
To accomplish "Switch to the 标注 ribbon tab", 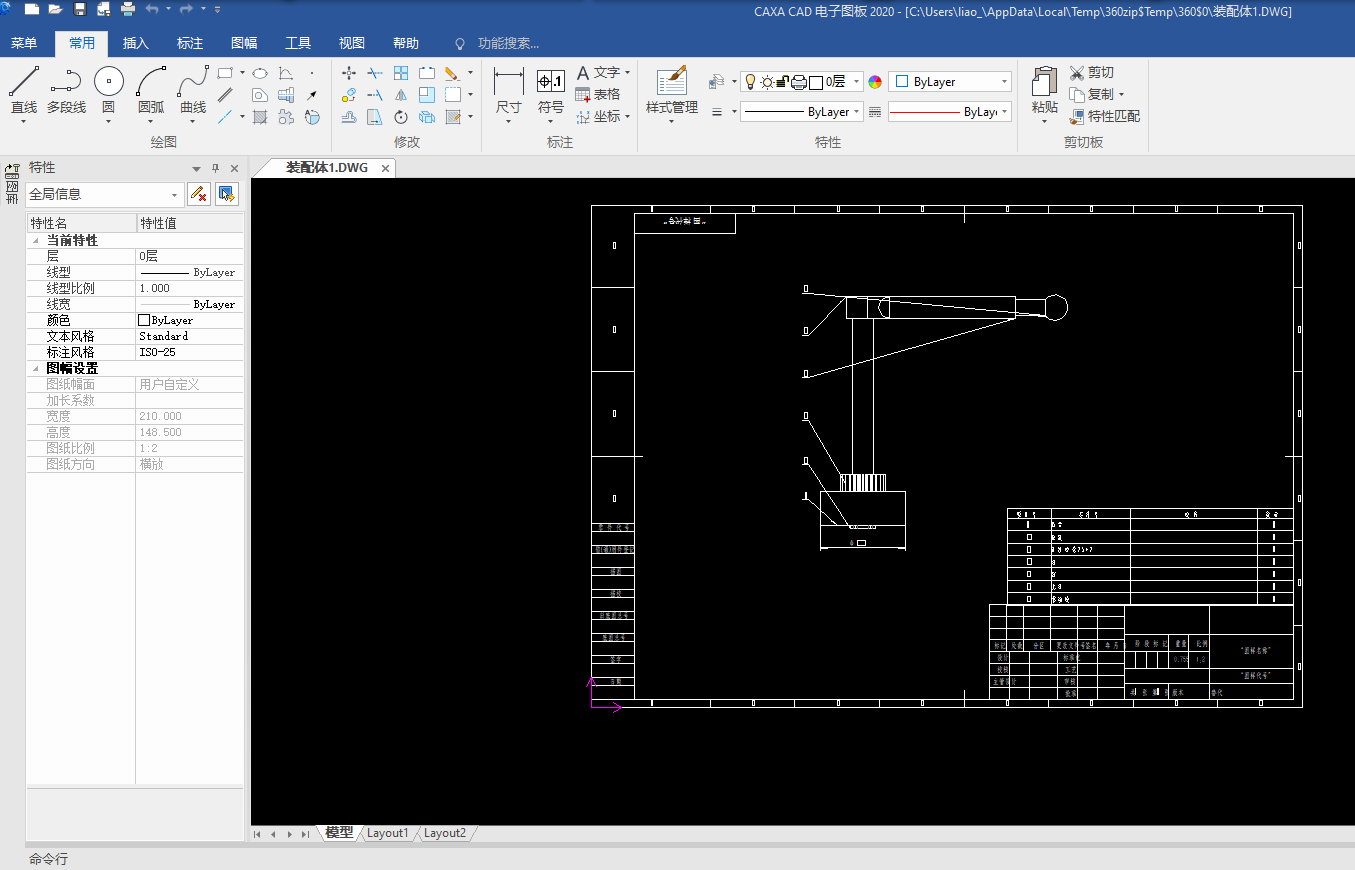I will [190, 43].
